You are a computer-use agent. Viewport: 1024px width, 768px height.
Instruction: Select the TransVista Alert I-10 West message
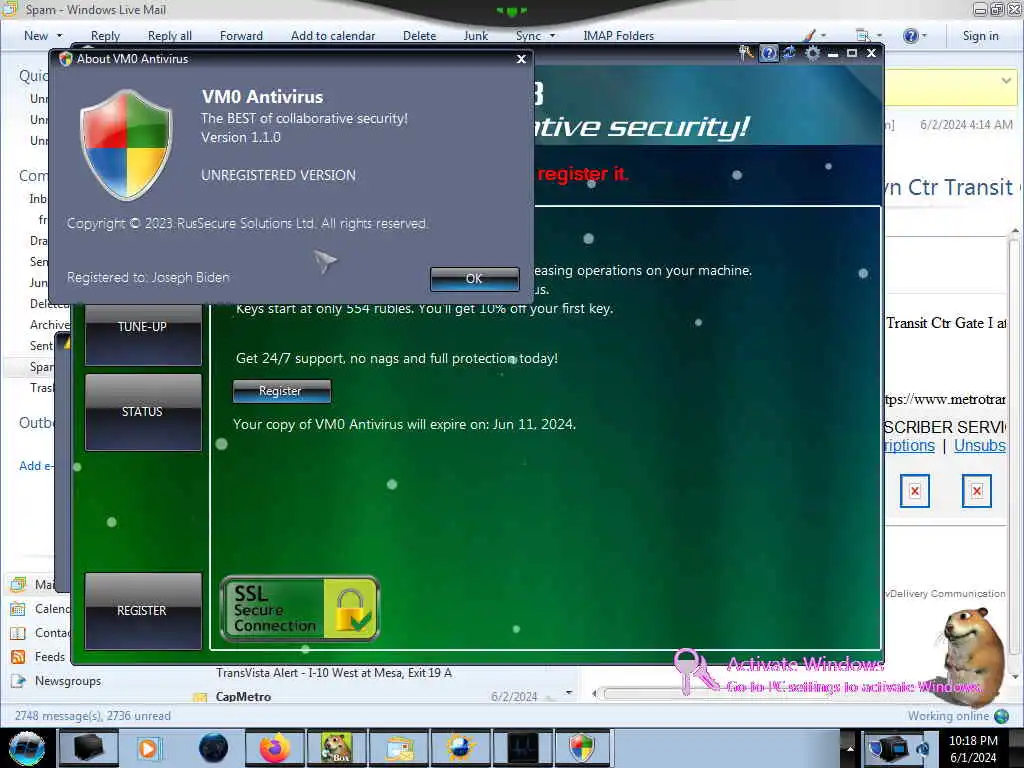[334, 673]
